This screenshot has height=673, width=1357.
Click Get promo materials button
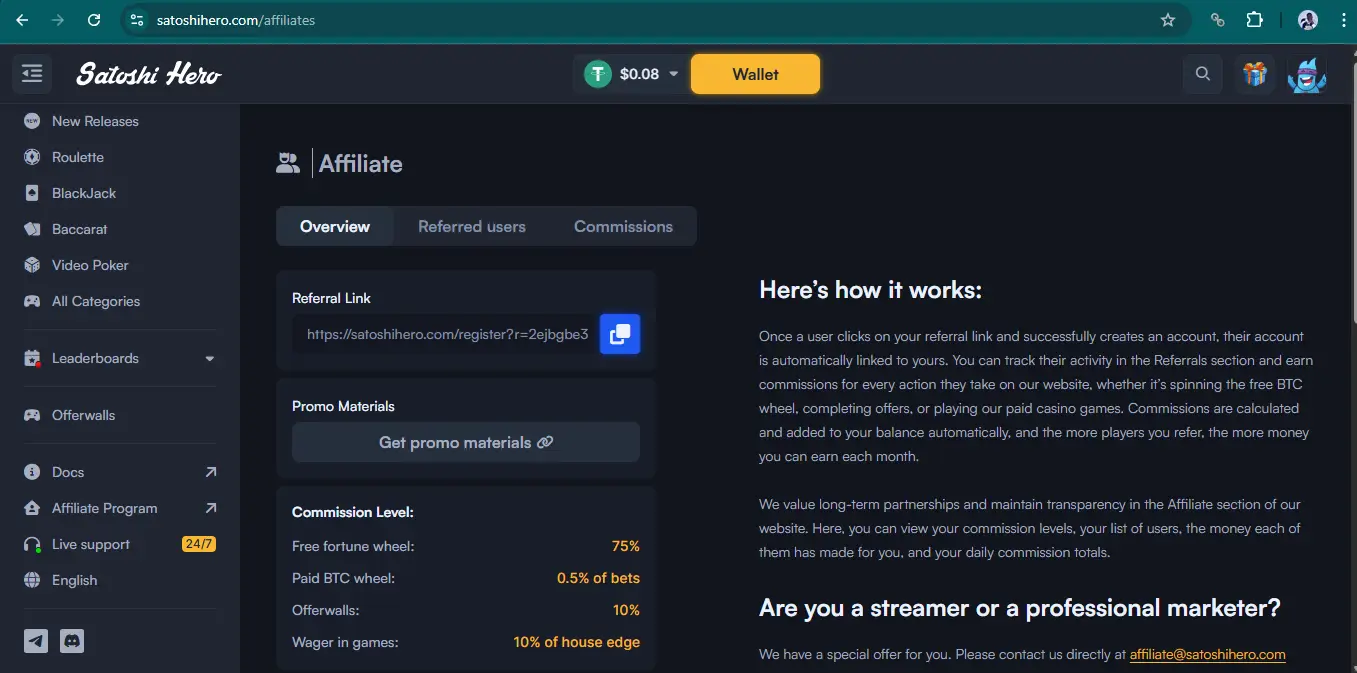click(465, 442)
